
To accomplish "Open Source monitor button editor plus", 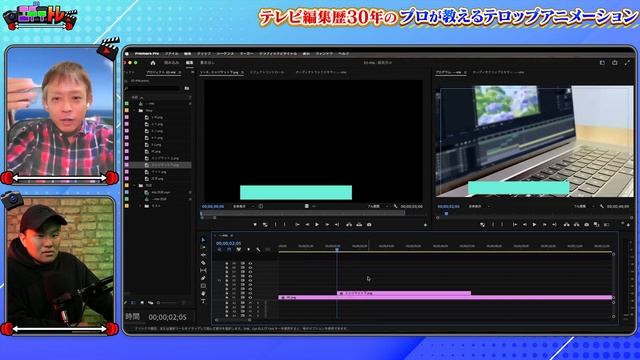I will coord(425,225).
